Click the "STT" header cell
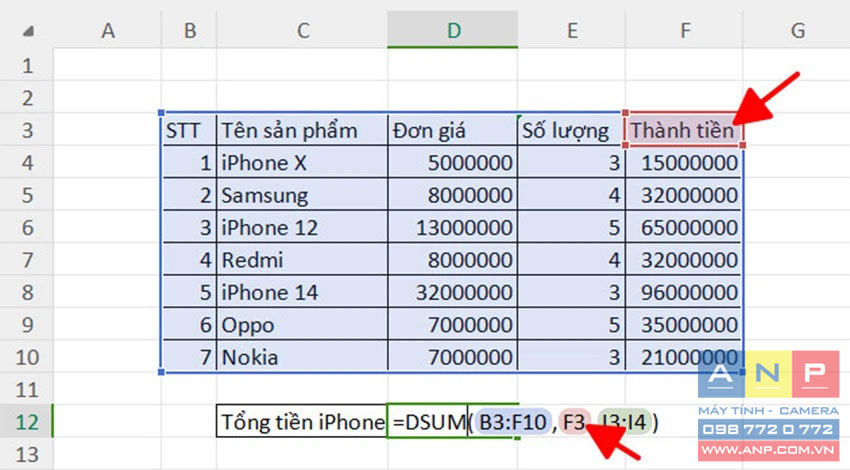This screenshot has height=470, width=850. (189, 130)
